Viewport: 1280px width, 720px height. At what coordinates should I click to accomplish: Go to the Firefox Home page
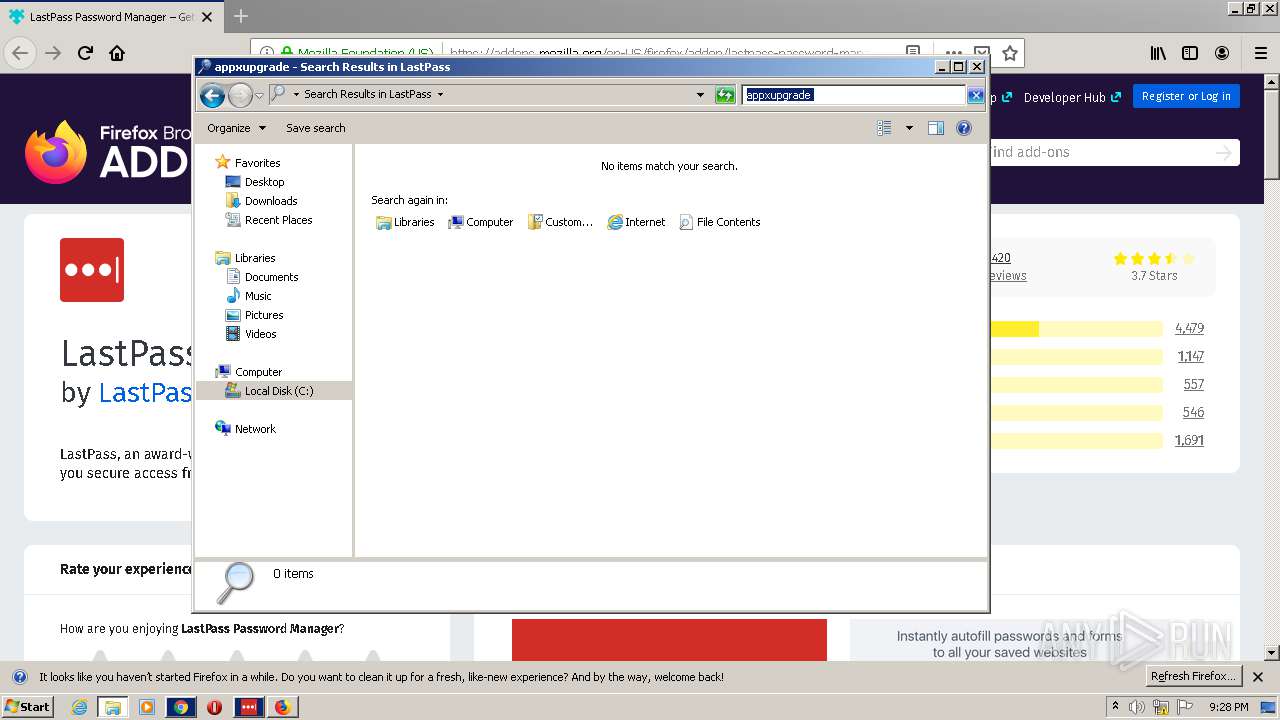tap(117, 53)
